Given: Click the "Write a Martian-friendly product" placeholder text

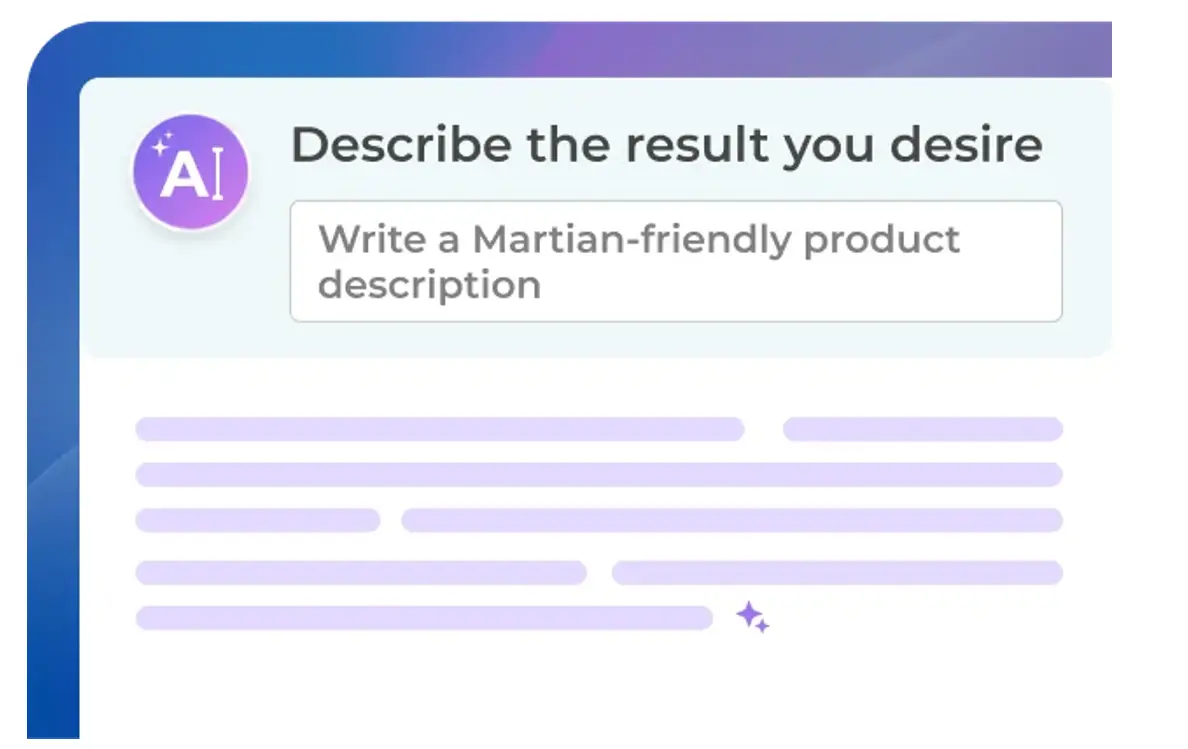Looking at the screenshot, I should [638, 240].
